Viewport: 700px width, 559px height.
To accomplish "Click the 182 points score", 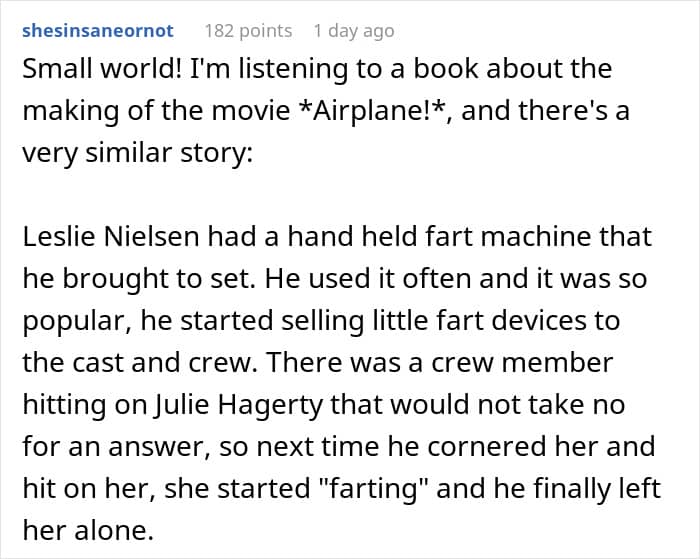I will point(248,31).
